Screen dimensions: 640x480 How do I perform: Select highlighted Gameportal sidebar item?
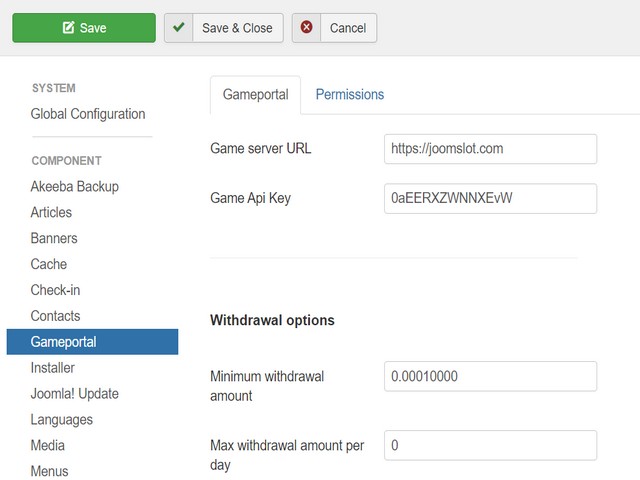coord(92,342)
